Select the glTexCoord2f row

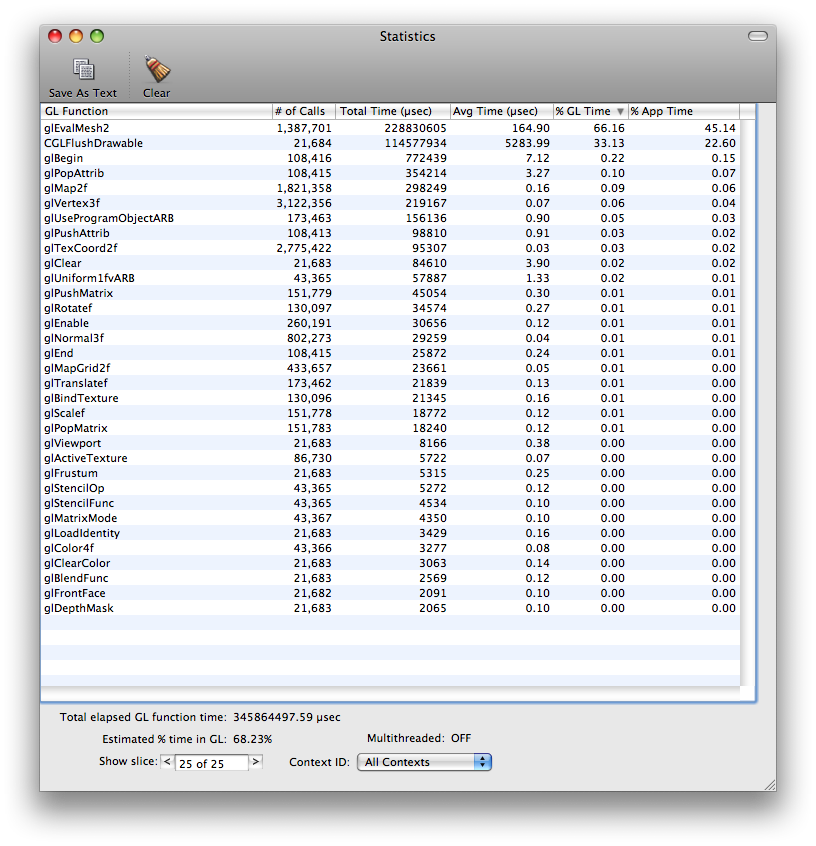[x=390, y=248]
